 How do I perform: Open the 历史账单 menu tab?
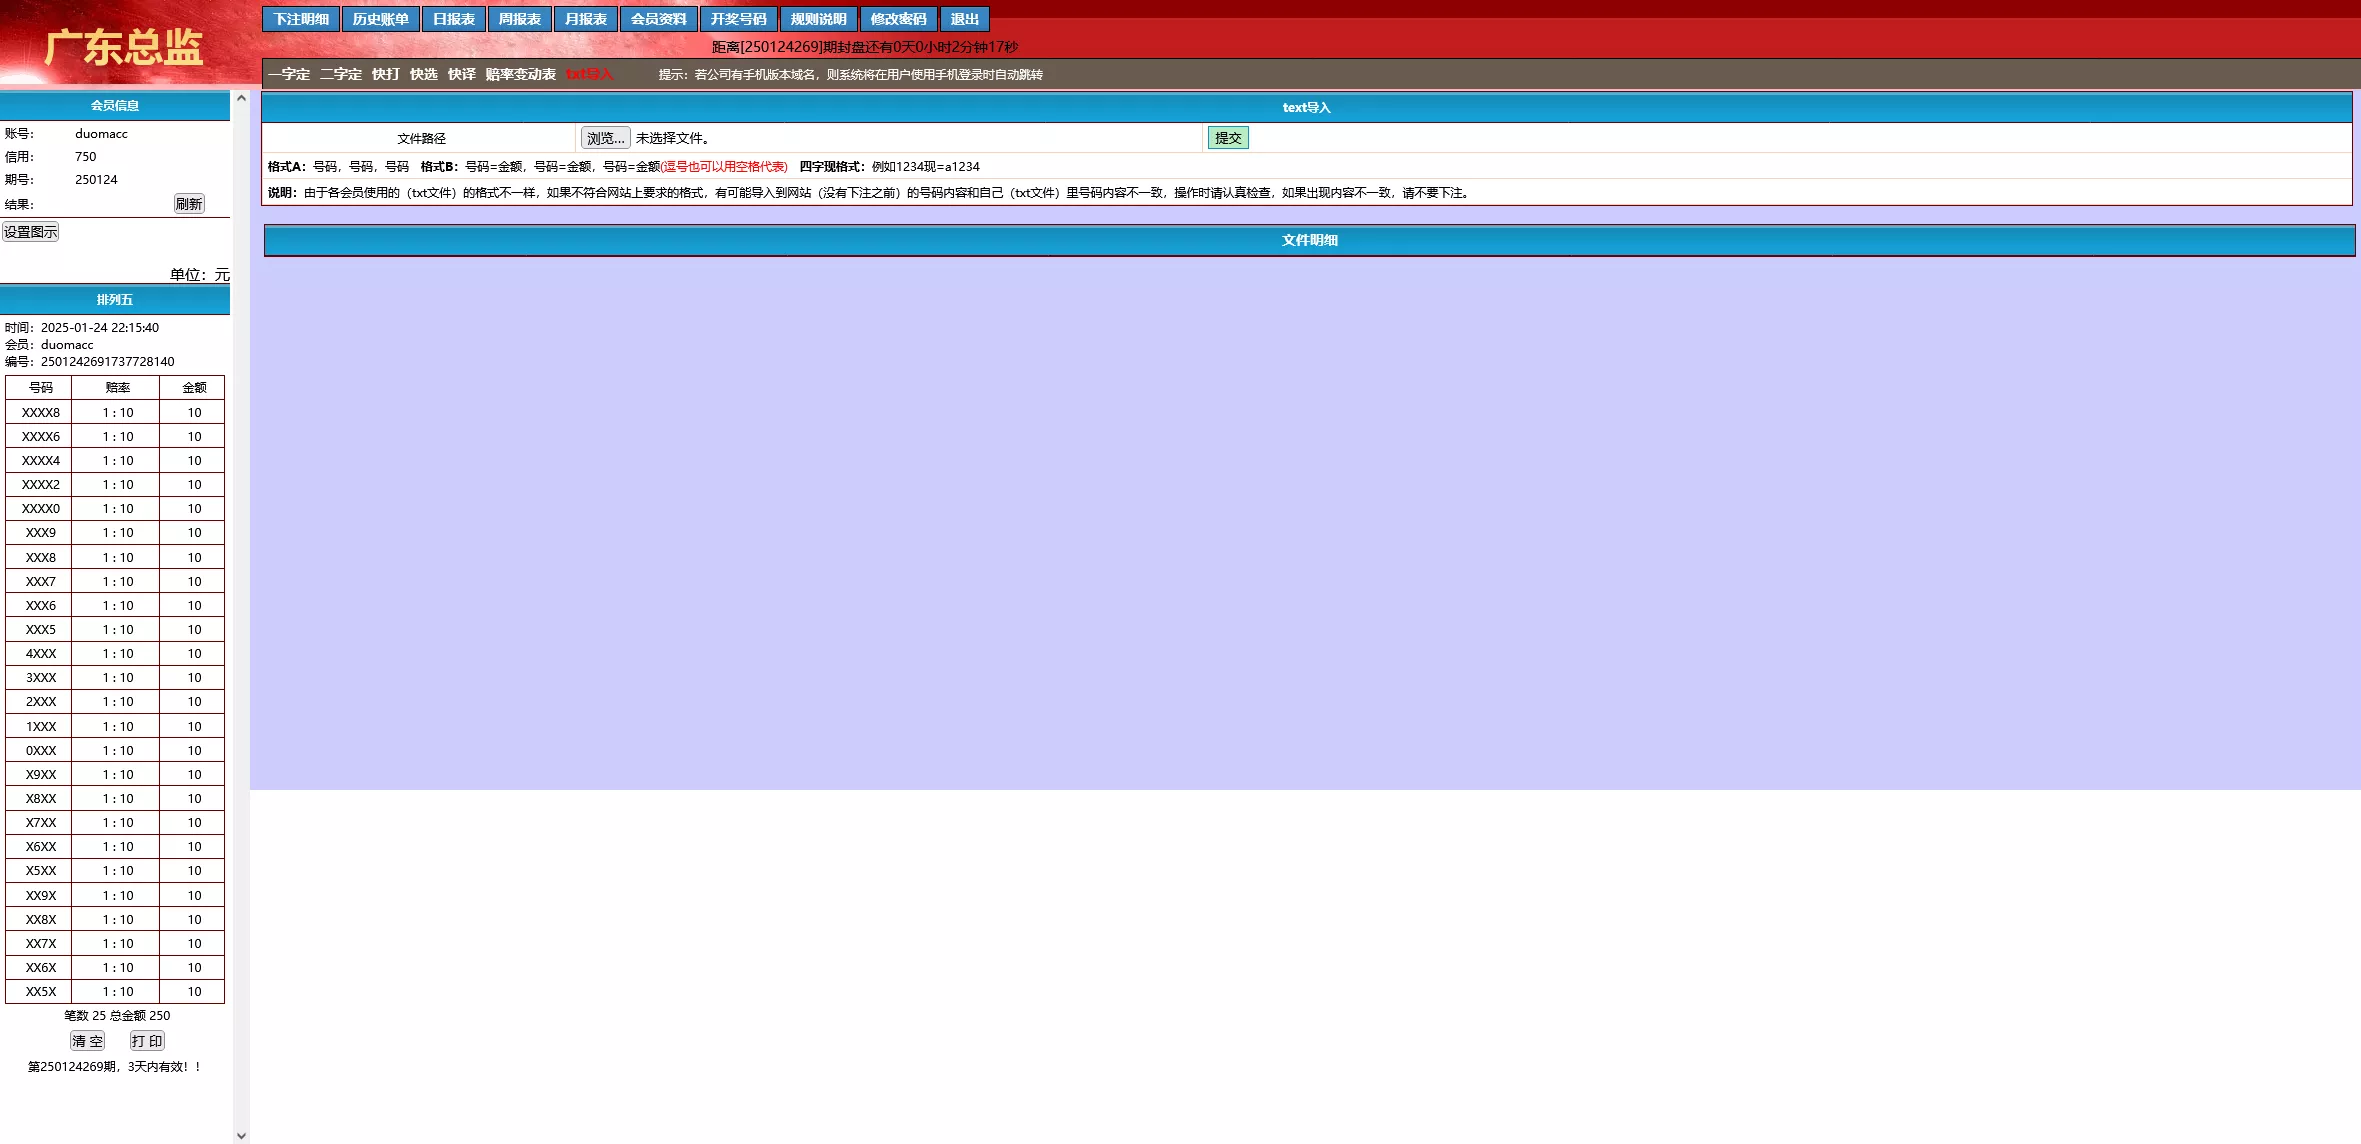(380, 19)
